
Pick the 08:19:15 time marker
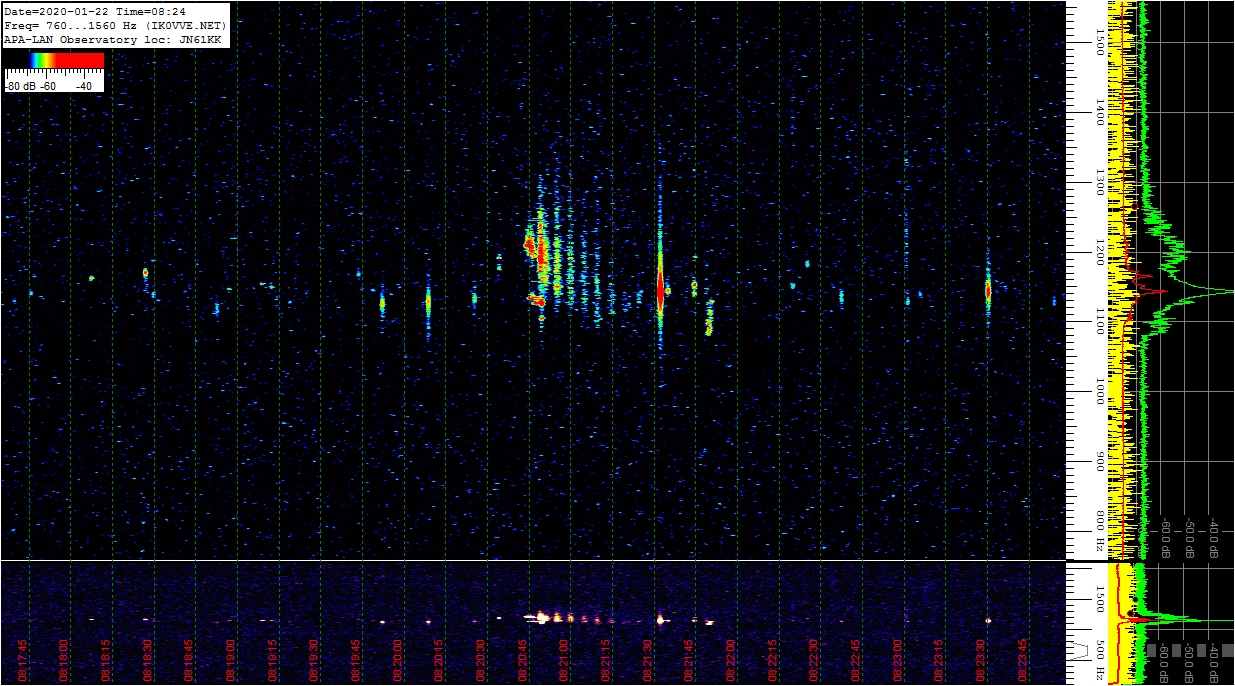point(273,659)
